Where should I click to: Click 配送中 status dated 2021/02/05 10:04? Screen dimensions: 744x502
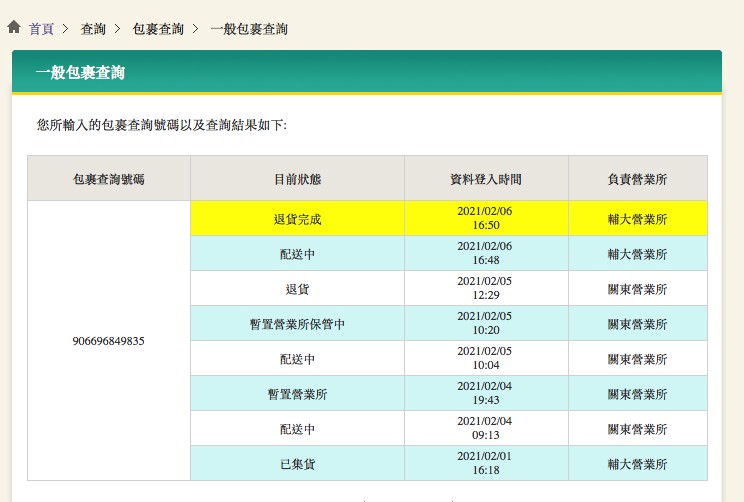click(x=298, y=359)
